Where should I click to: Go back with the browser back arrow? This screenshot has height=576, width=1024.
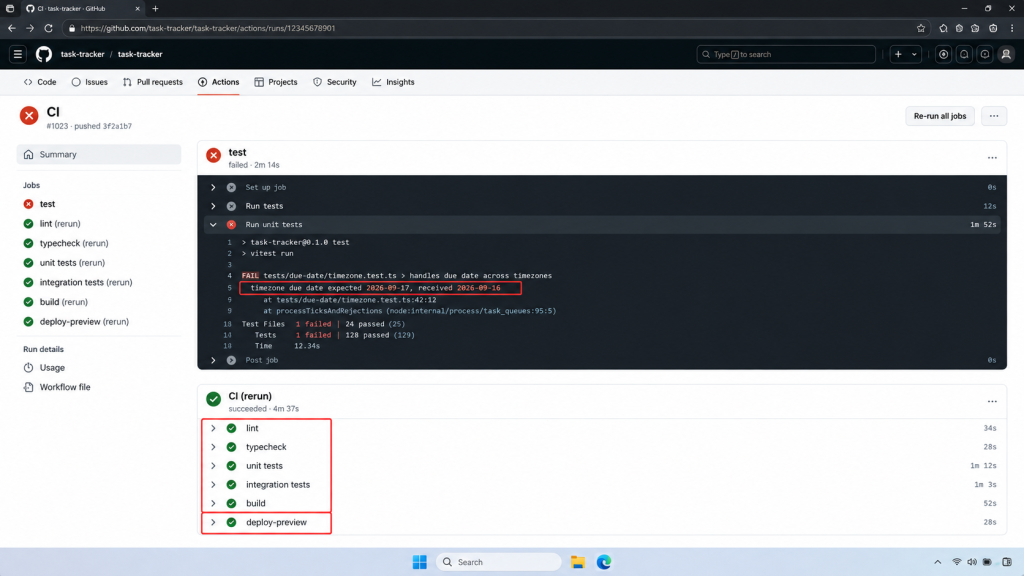(x=12, y=28)
